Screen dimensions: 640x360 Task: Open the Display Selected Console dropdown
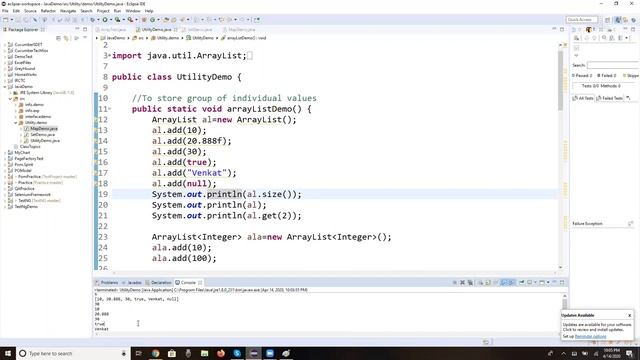[535, 282]
